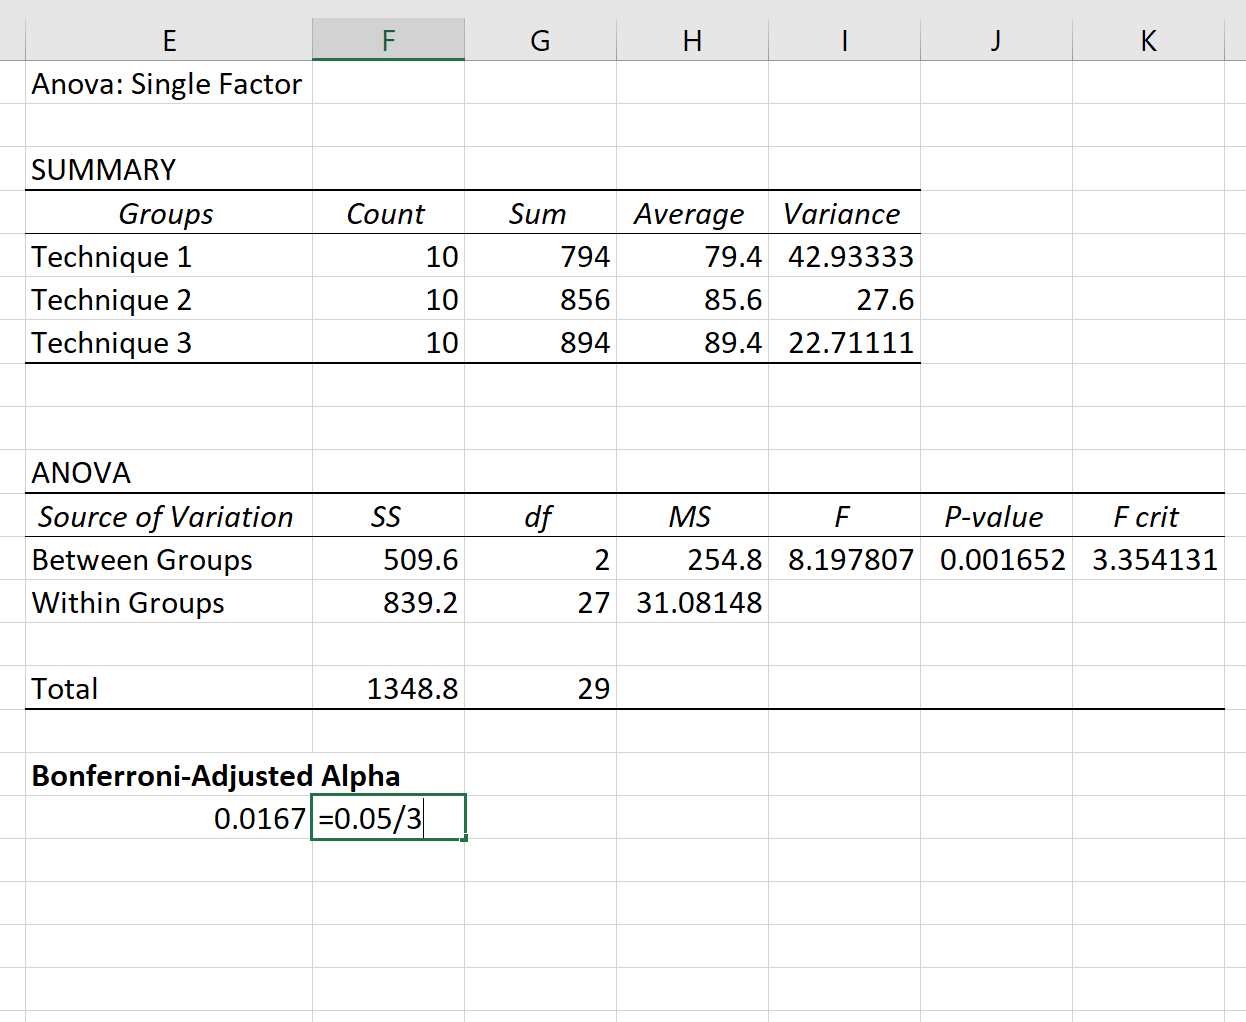Screen dimensions: 1246x1022
Task: Click the Groups header cell
Action: [169, 213]
